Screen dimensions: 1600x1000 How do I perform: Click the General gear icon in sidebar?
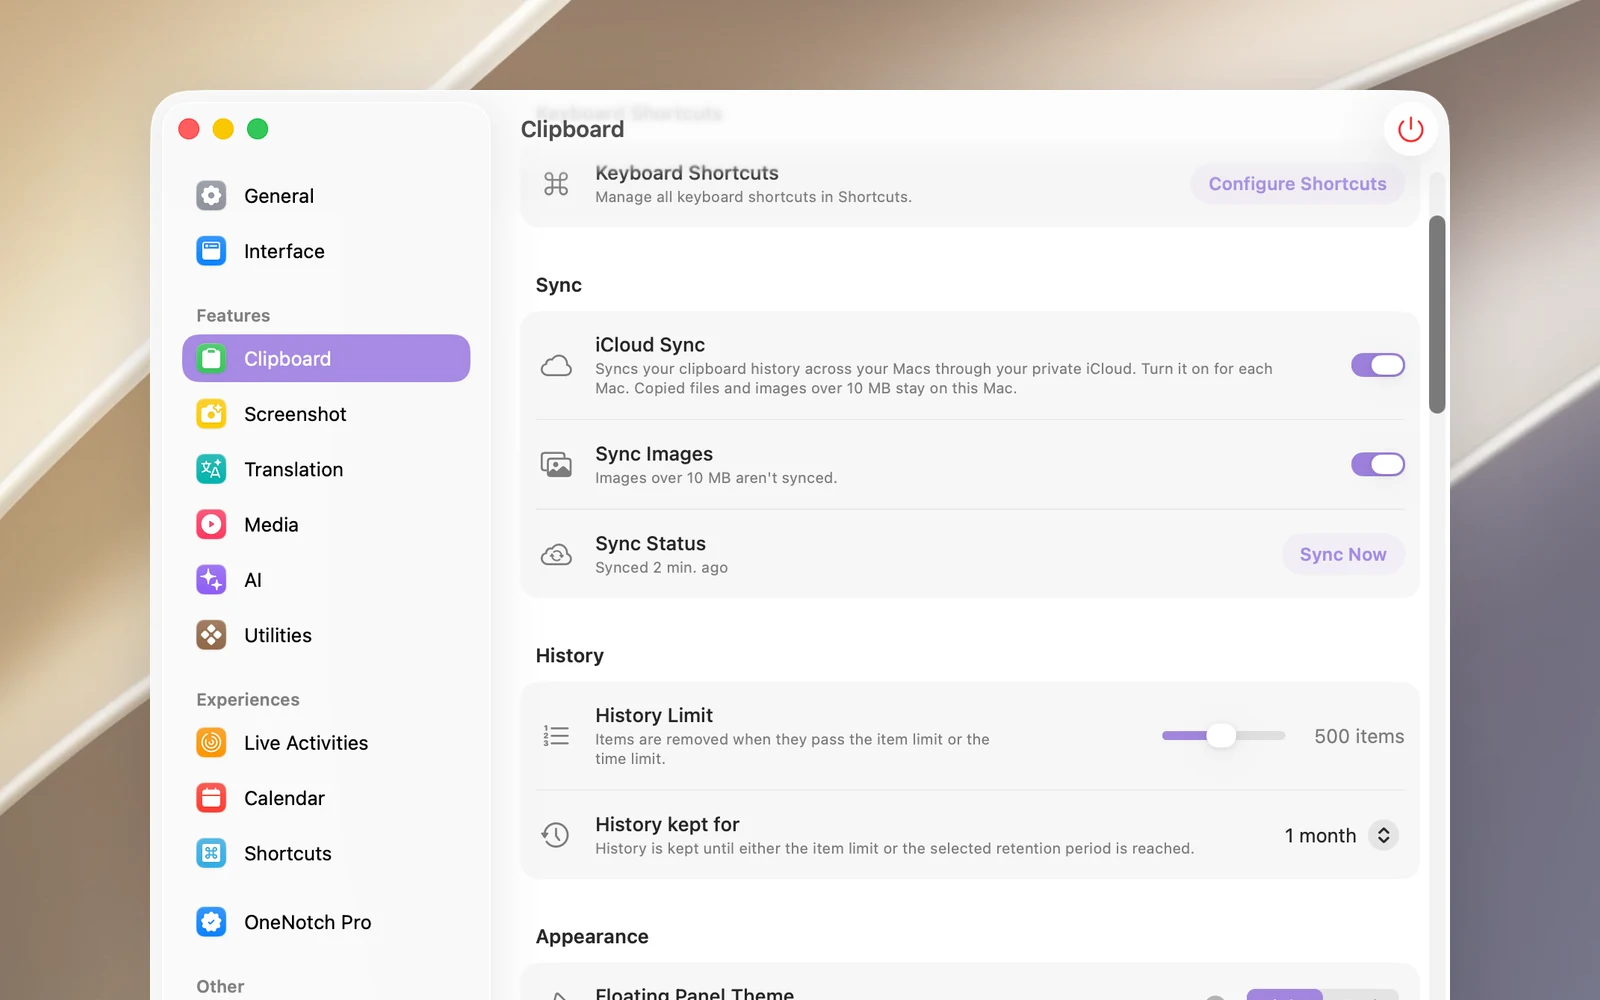click(211, 196)
